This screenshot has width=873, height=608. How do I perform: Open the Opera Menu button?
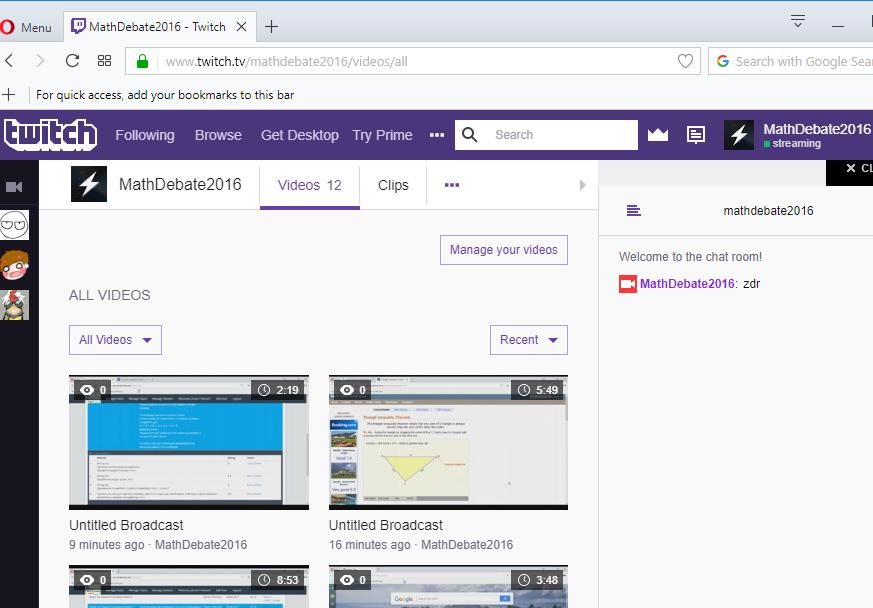26,27
